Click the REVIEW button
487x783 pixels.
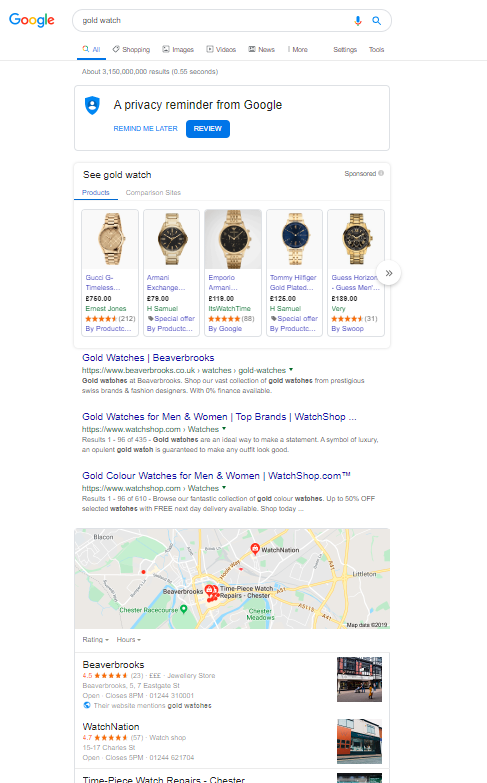click(208, 129)
